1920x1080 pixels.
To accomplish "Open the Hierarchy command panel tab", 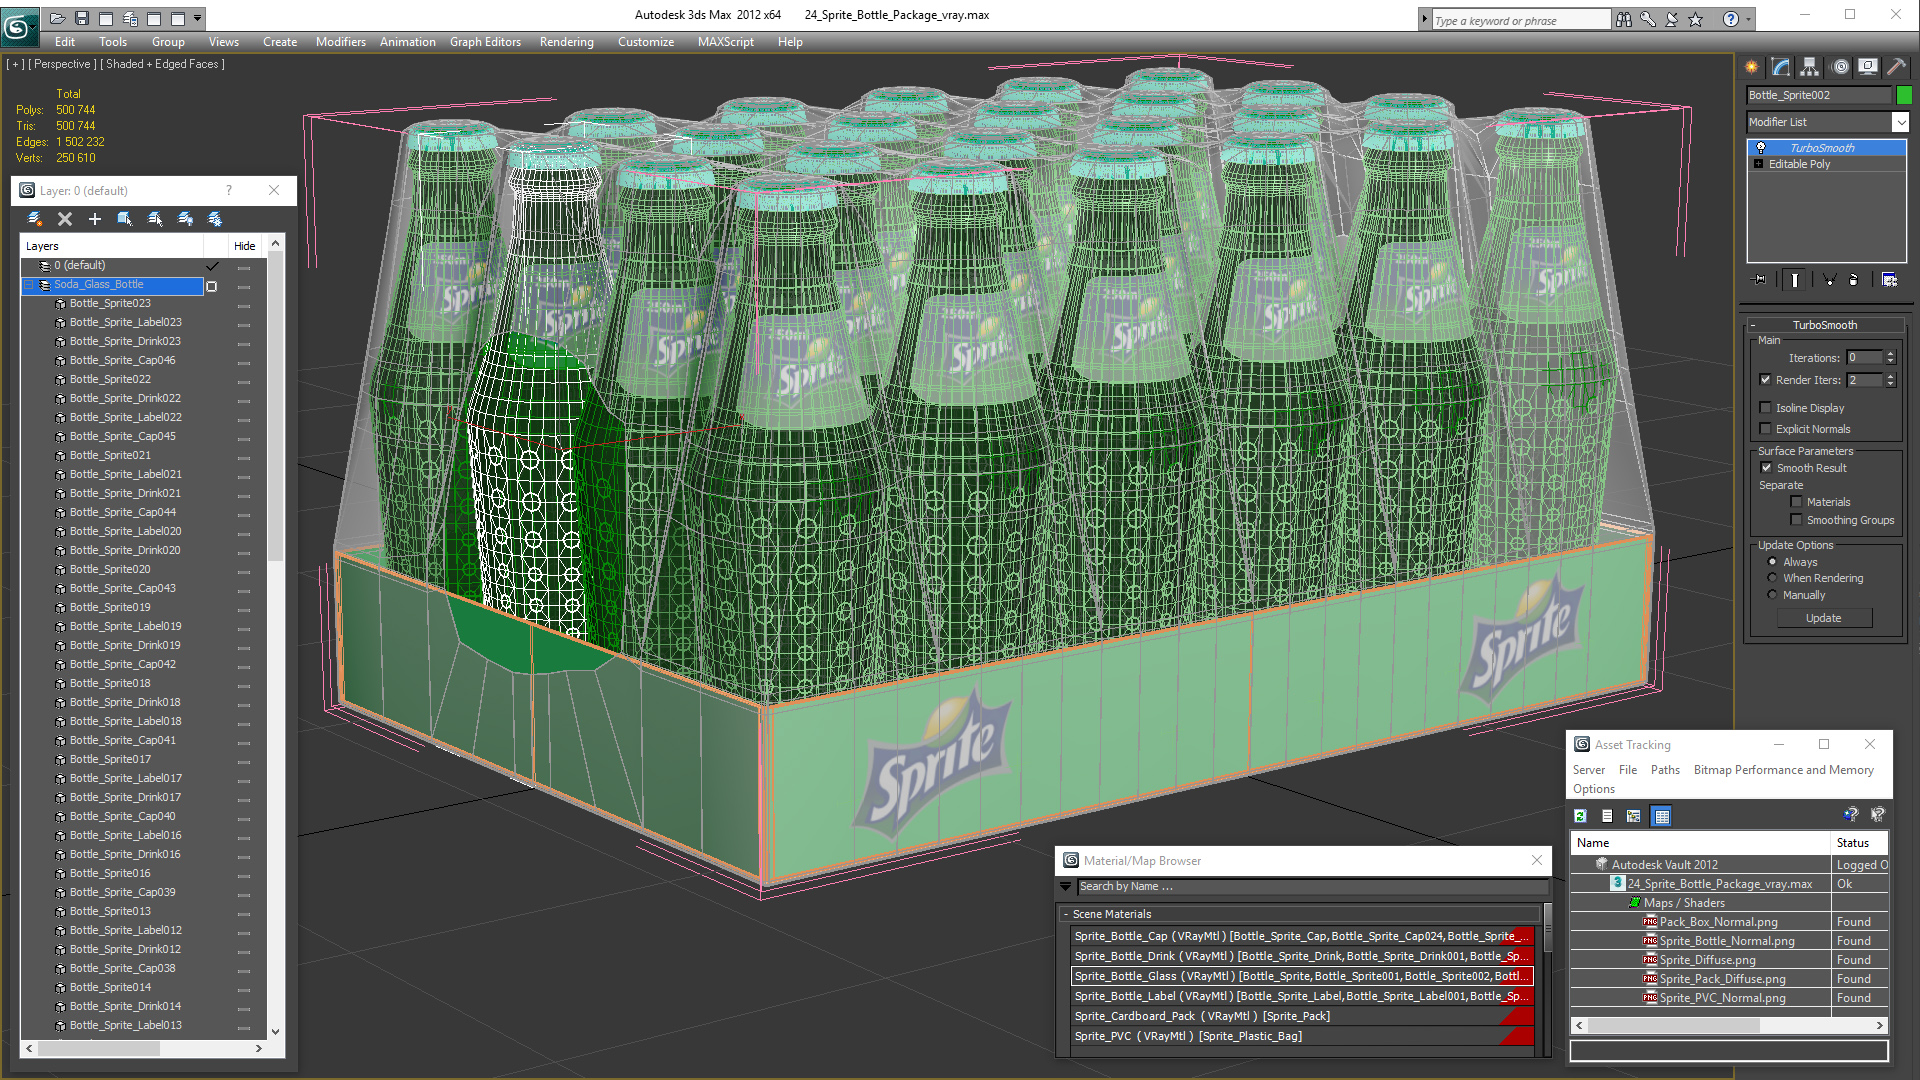I will (1810, 67).
